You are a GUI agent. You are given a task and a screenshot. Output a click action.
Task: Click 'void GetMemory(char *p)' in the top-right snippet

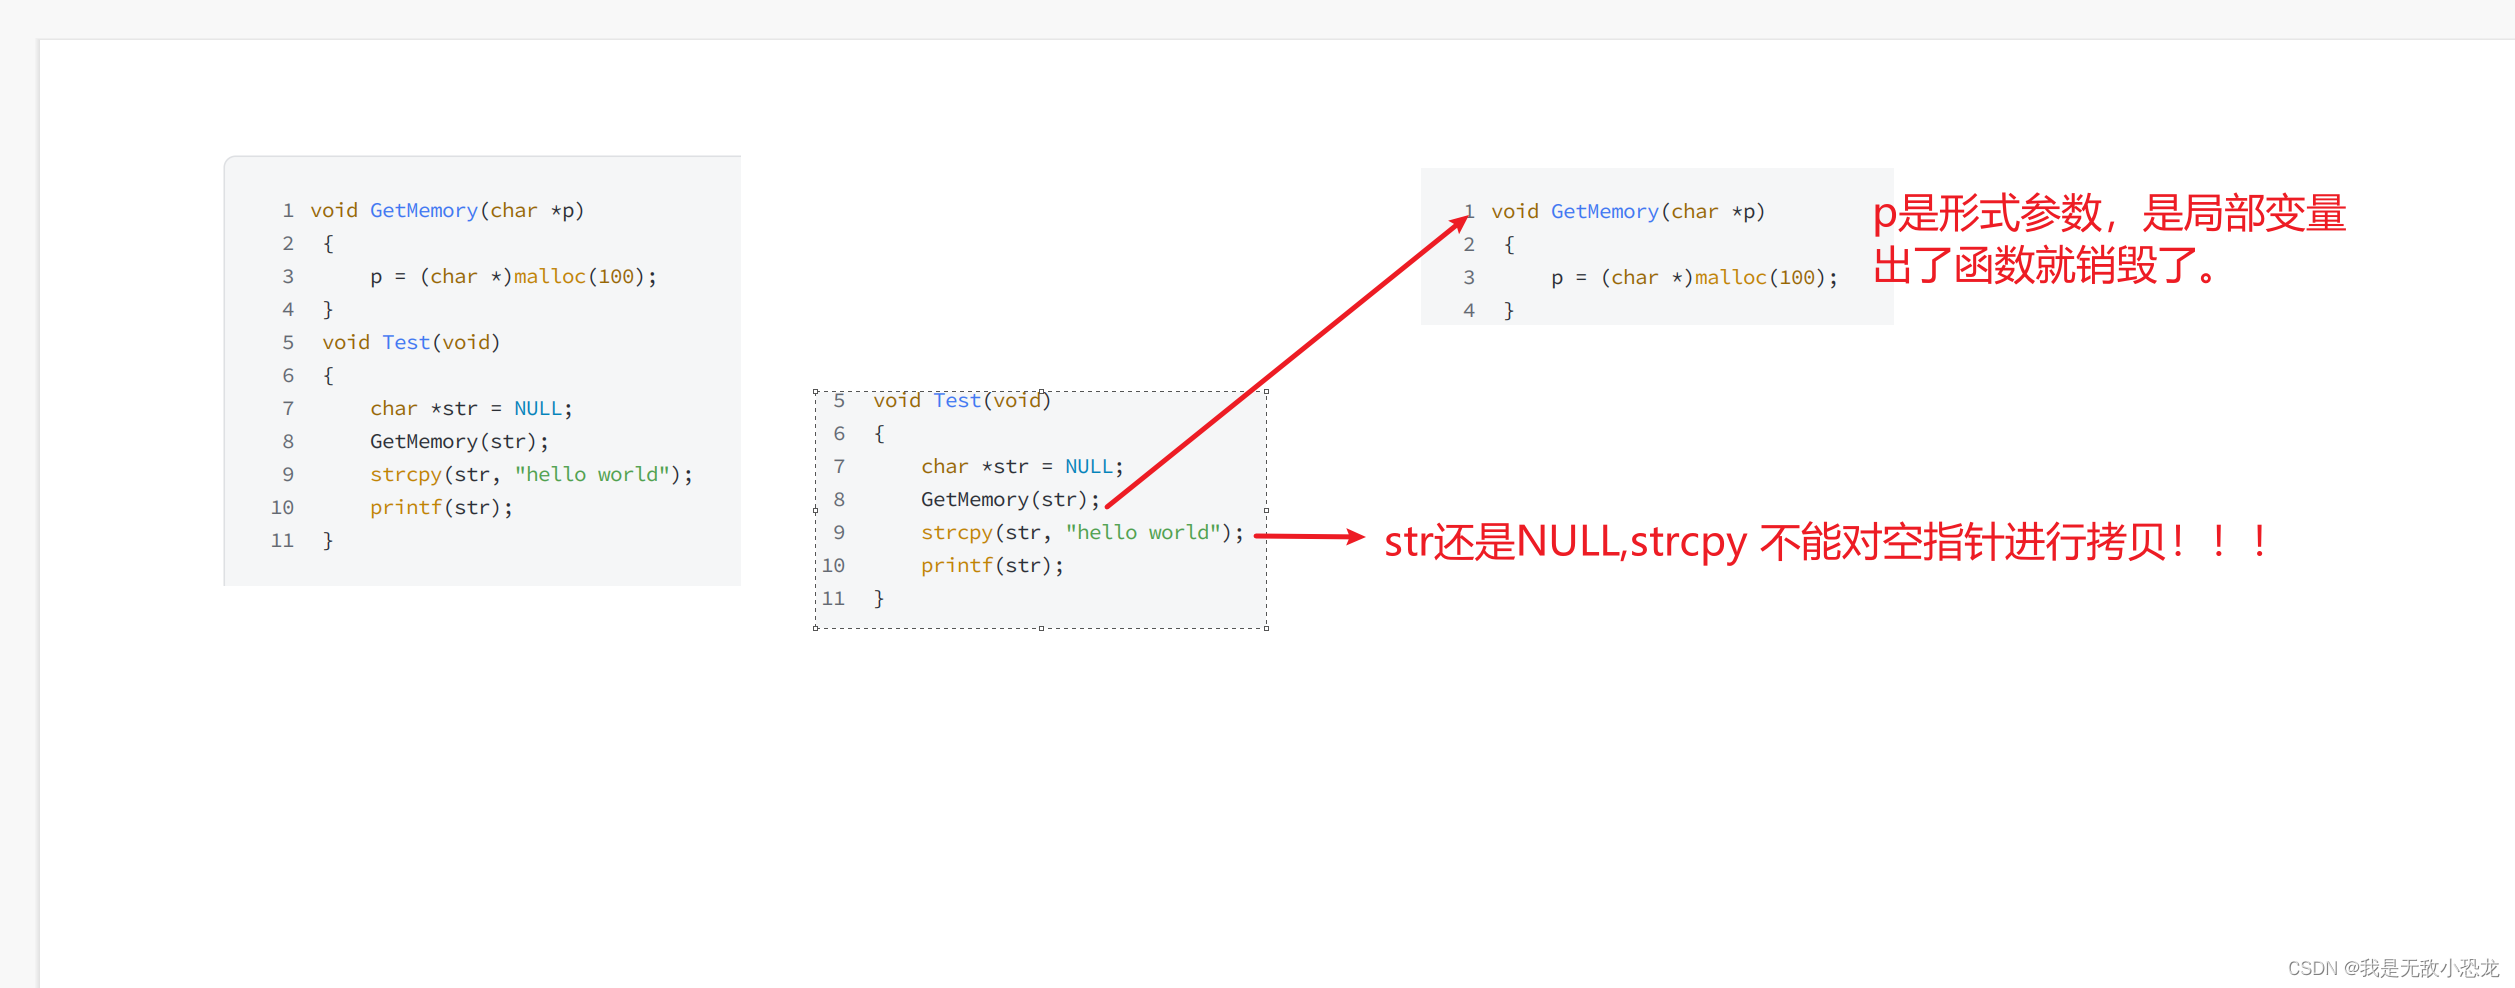click(1628, 211)
